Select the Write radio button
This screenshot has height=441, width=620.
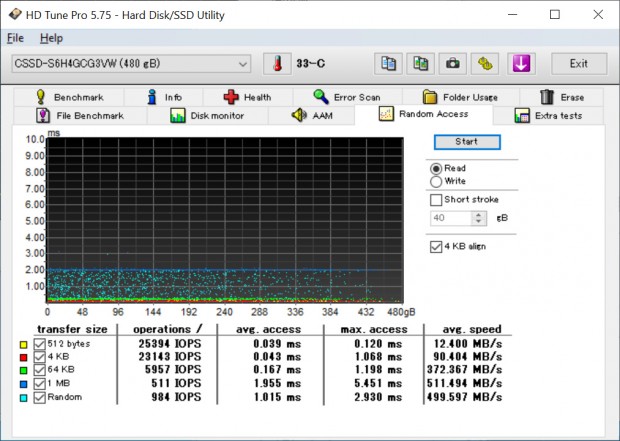(436, 182)
